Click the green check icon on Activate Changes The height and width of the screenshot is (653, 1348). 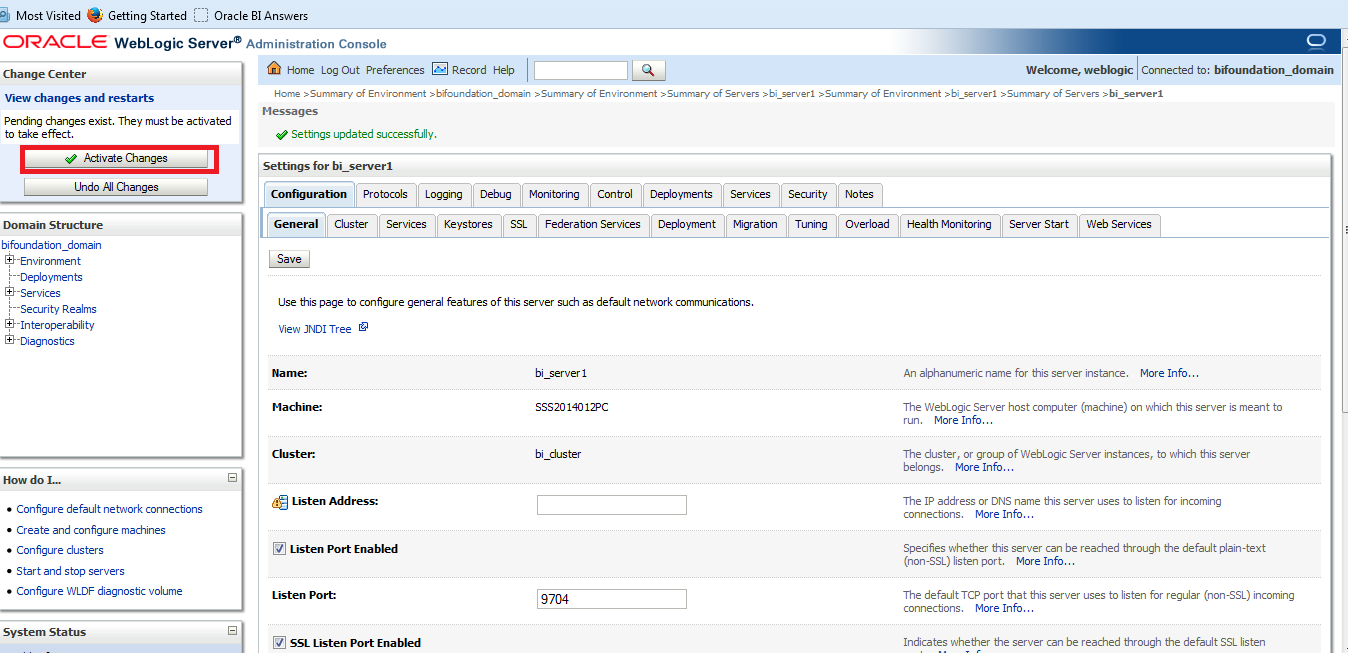pos(71,158)
